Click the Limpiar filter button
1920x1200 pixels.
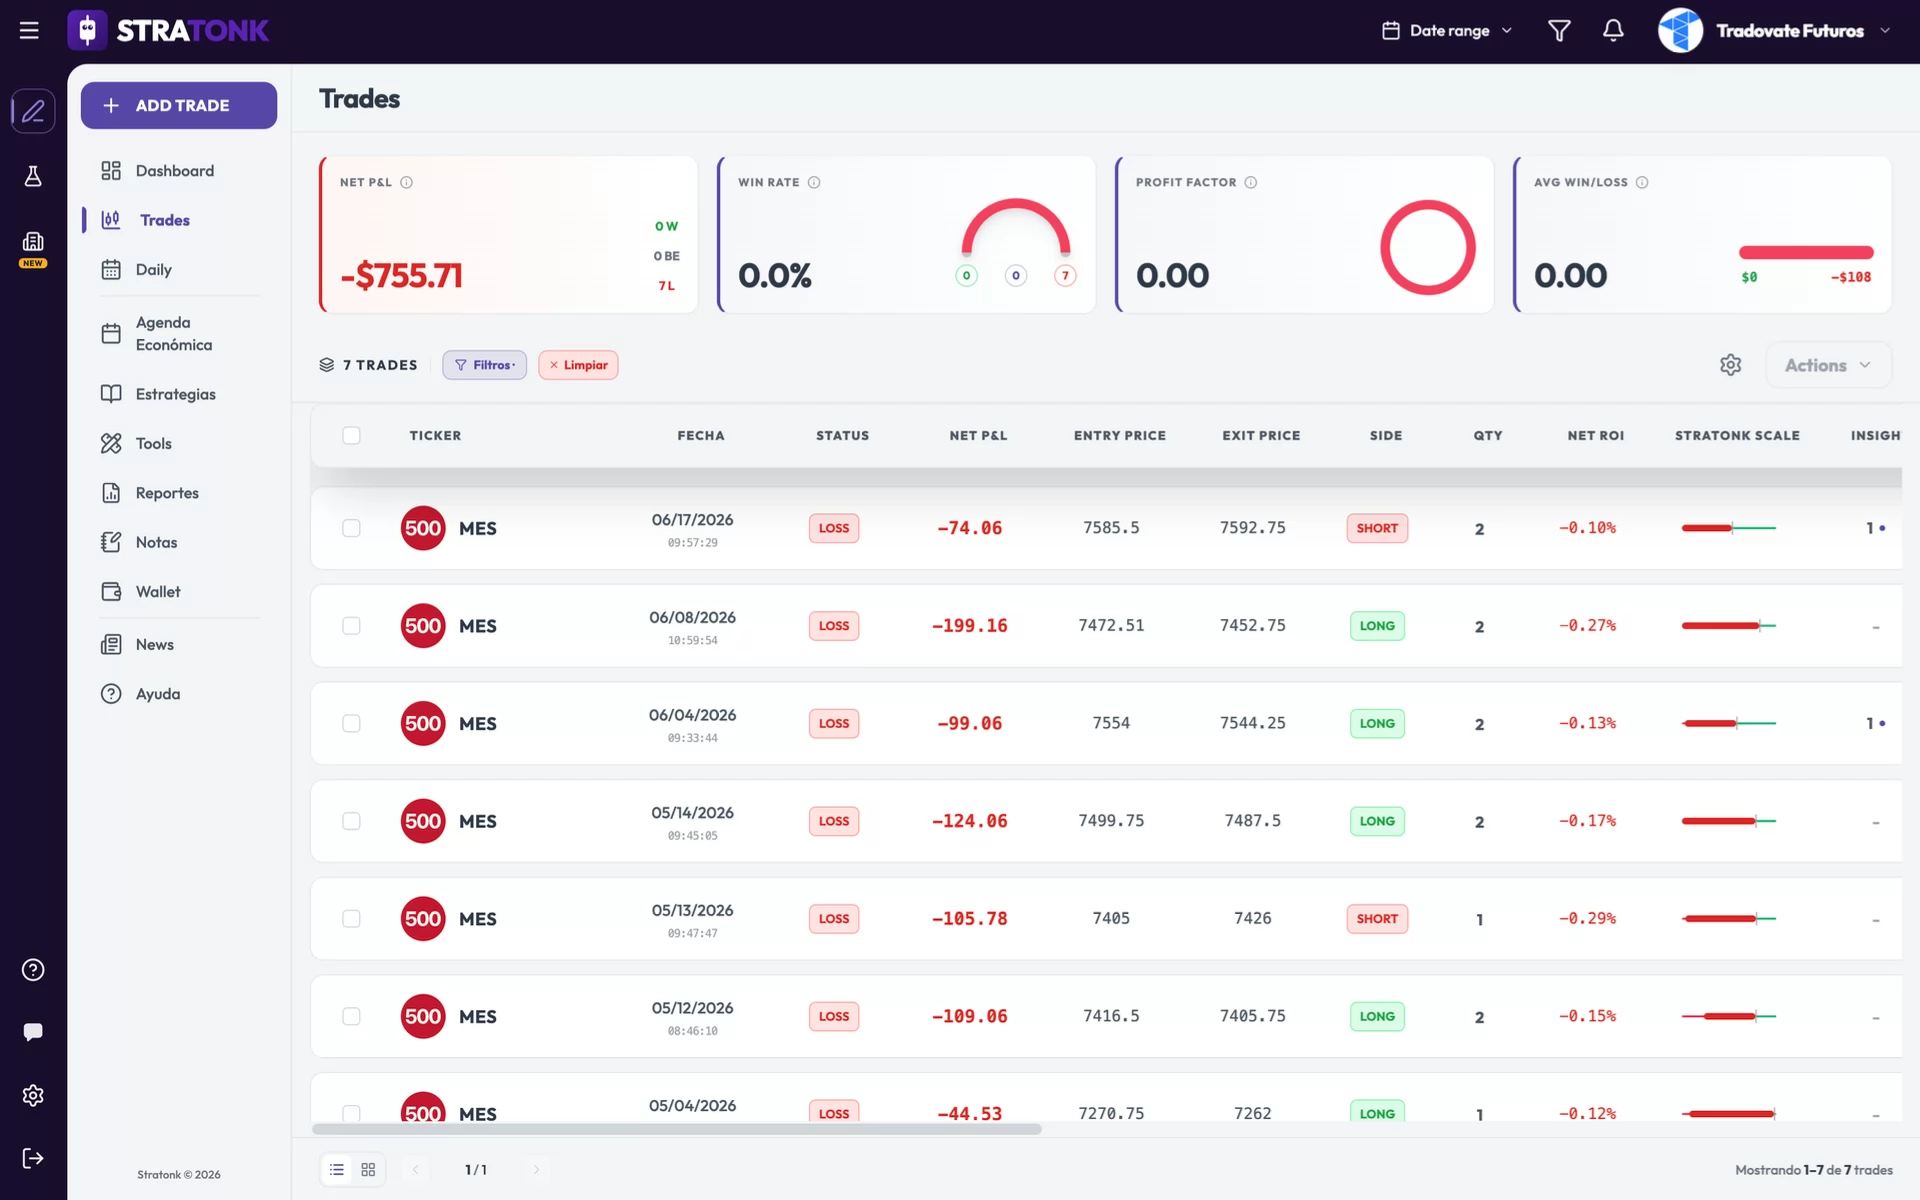(578, 365)
